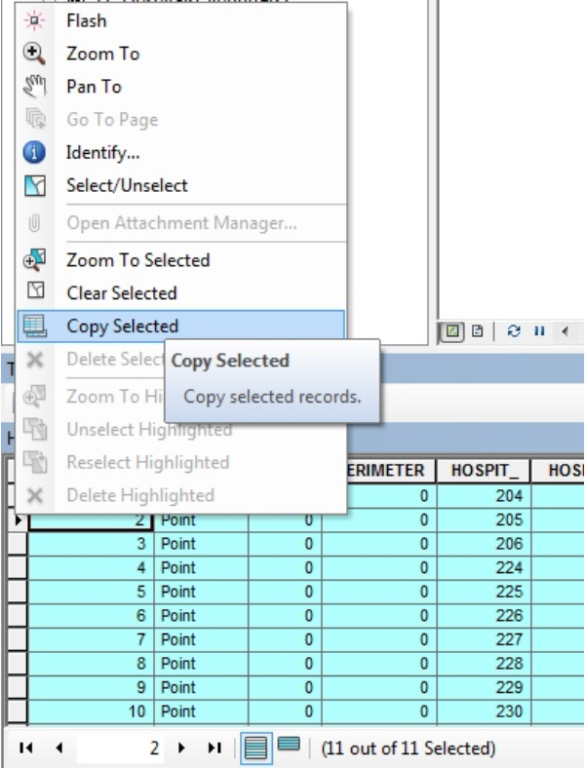The image size is (585, 768).
Task: Click the Flash icon in context menu
Action: (x=34, y=21)
